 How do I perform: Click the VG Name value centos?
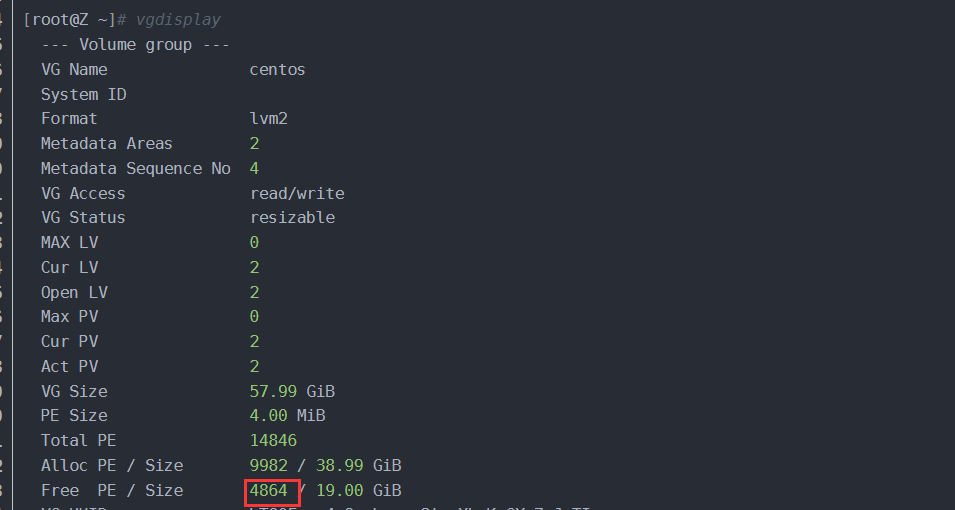(x=277, y=70)
